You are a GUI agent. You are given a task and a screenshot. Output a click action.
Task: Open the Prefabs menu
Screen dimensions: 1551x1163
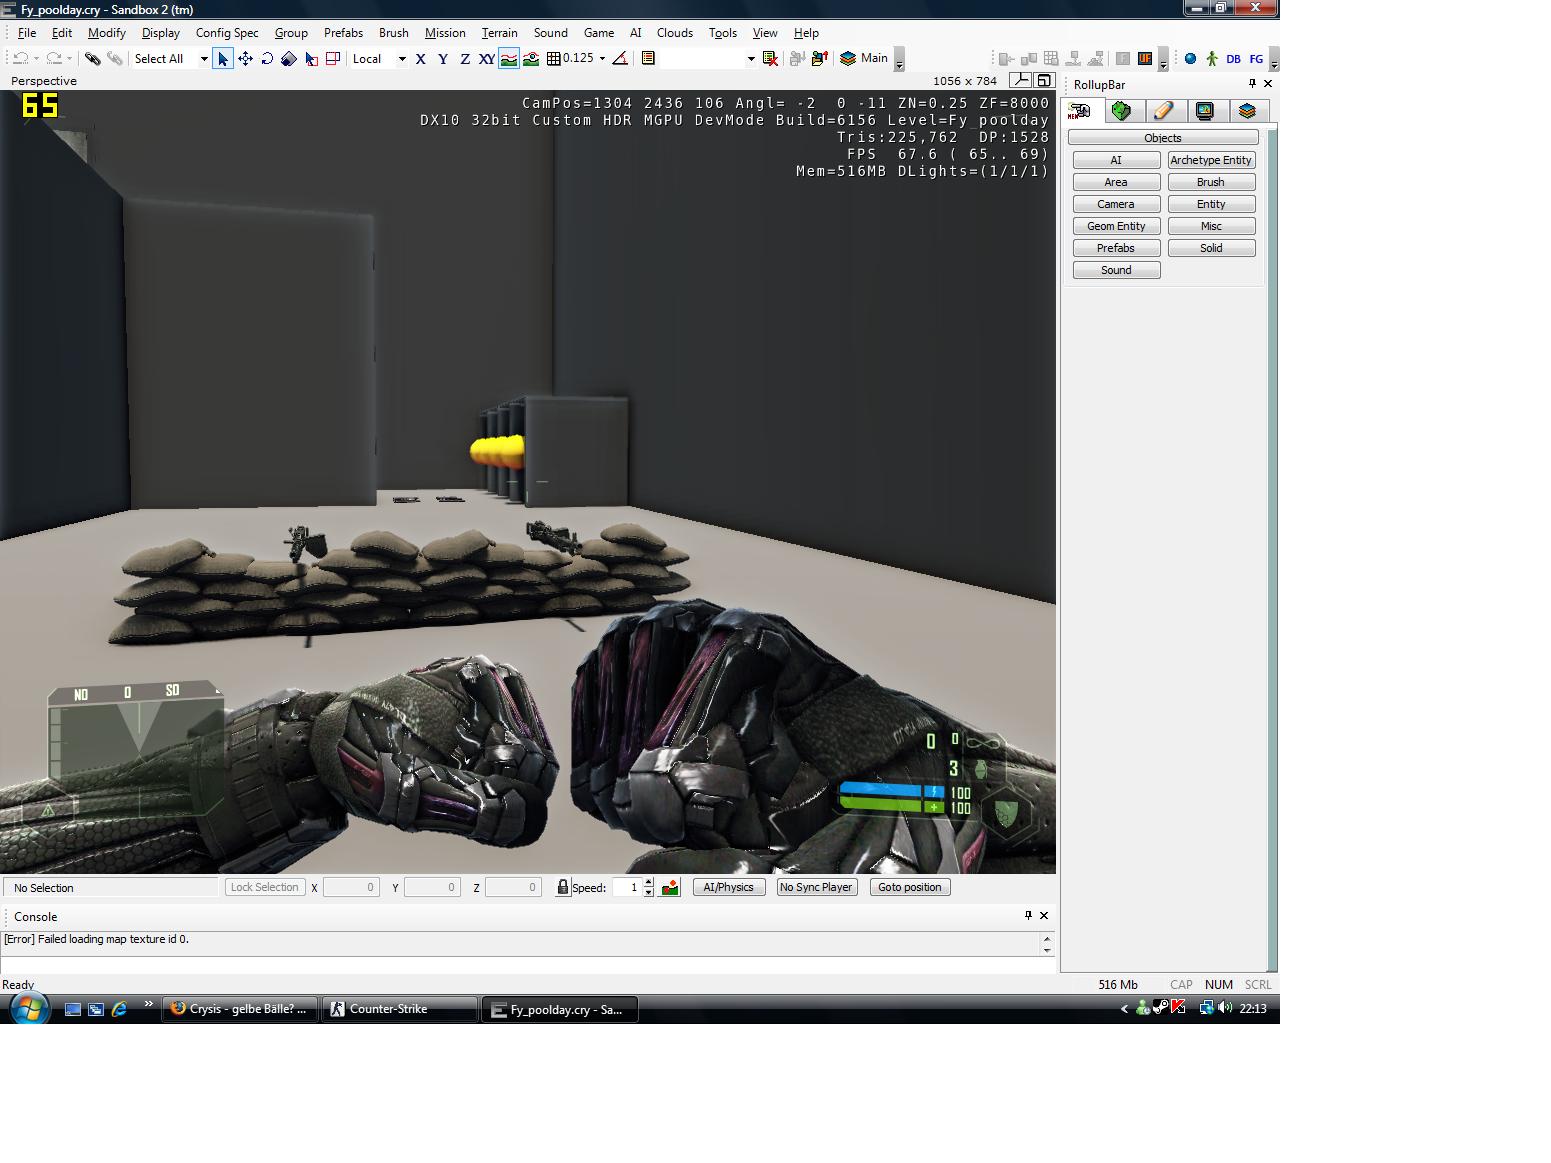[343, 33]
